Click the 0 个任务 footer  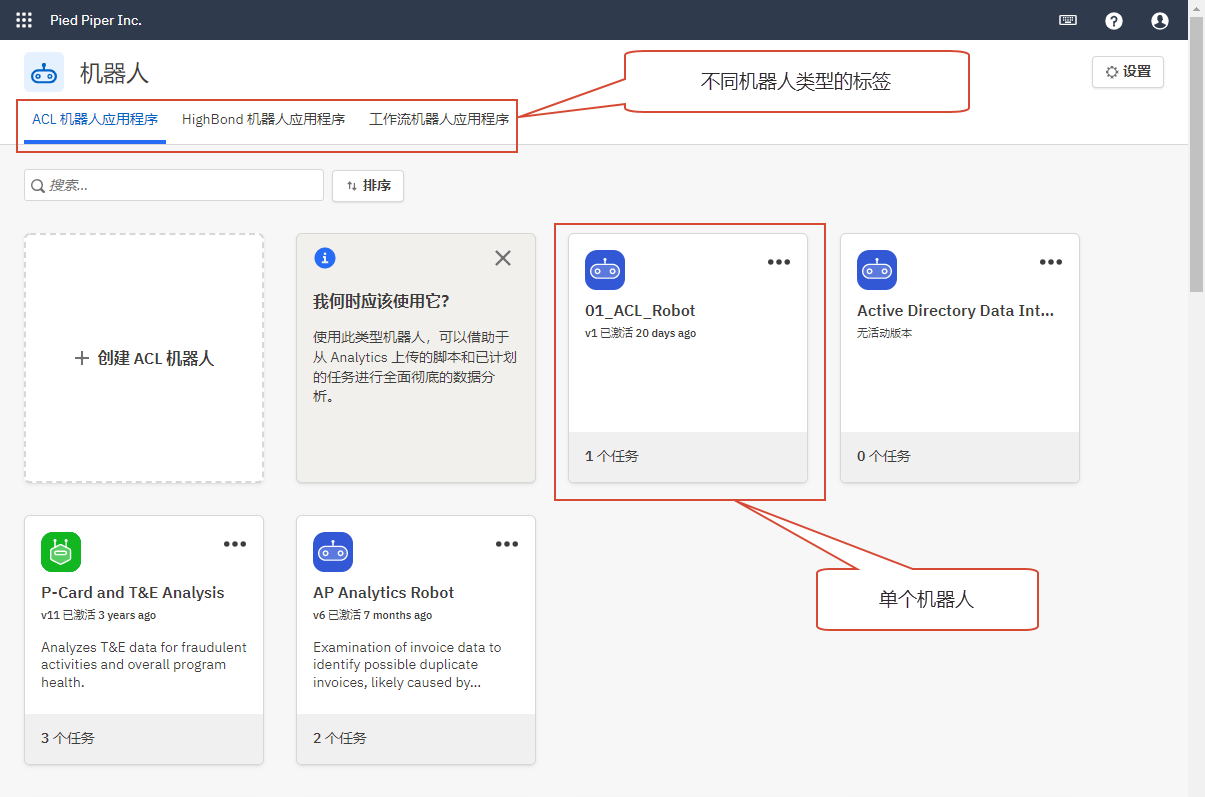pyautogui.click(x=960, y=456)
